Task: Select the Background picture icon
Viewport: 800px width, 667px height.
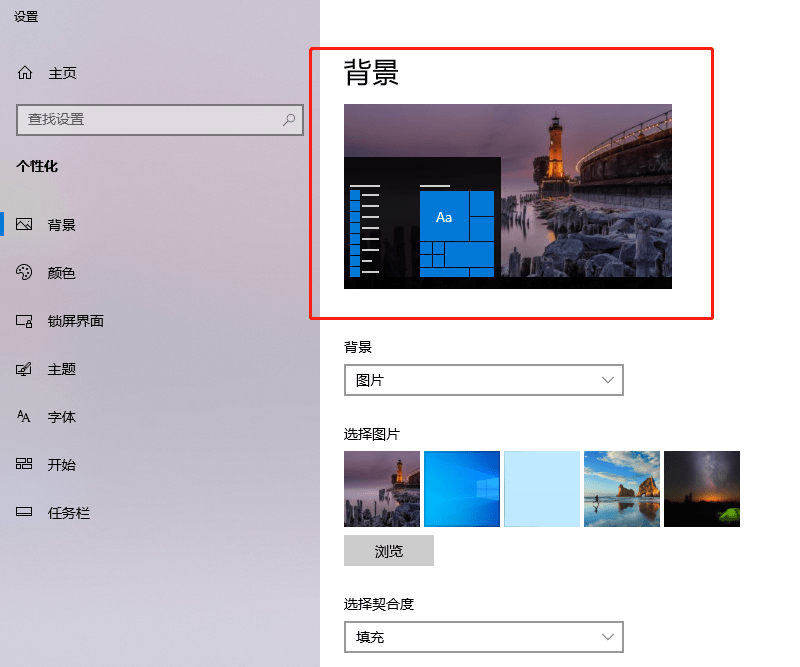Action: [x=25, y=225]
